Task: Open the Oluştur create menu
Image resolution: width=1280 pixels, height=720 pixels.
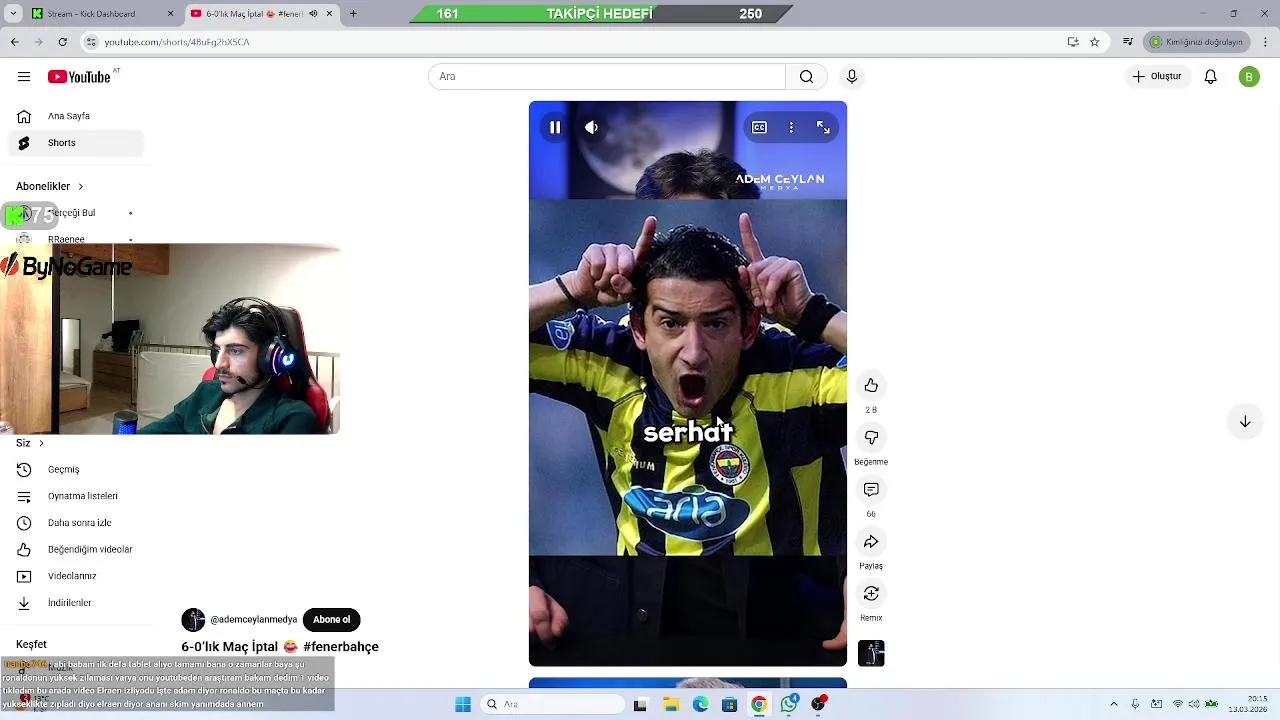Action: (x=1157, y=77)
